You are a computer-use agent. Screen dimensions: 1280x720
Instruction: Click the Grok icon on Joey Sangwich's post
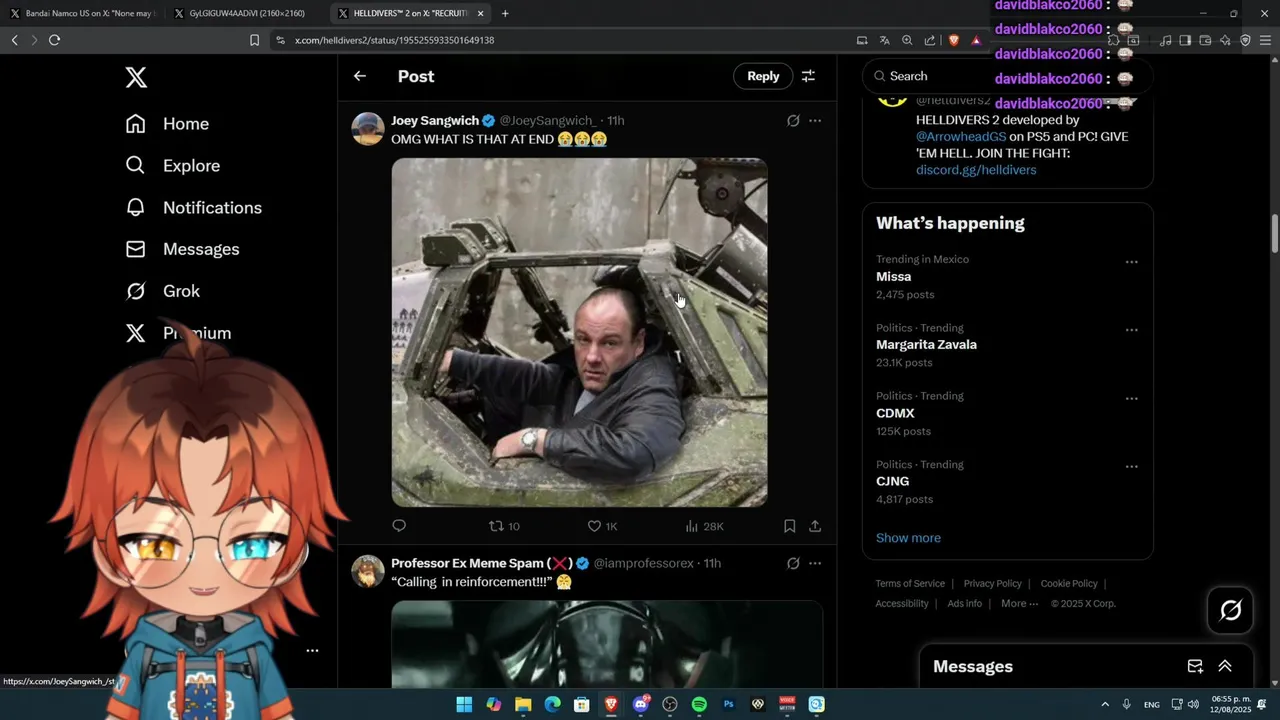[793, 120]
